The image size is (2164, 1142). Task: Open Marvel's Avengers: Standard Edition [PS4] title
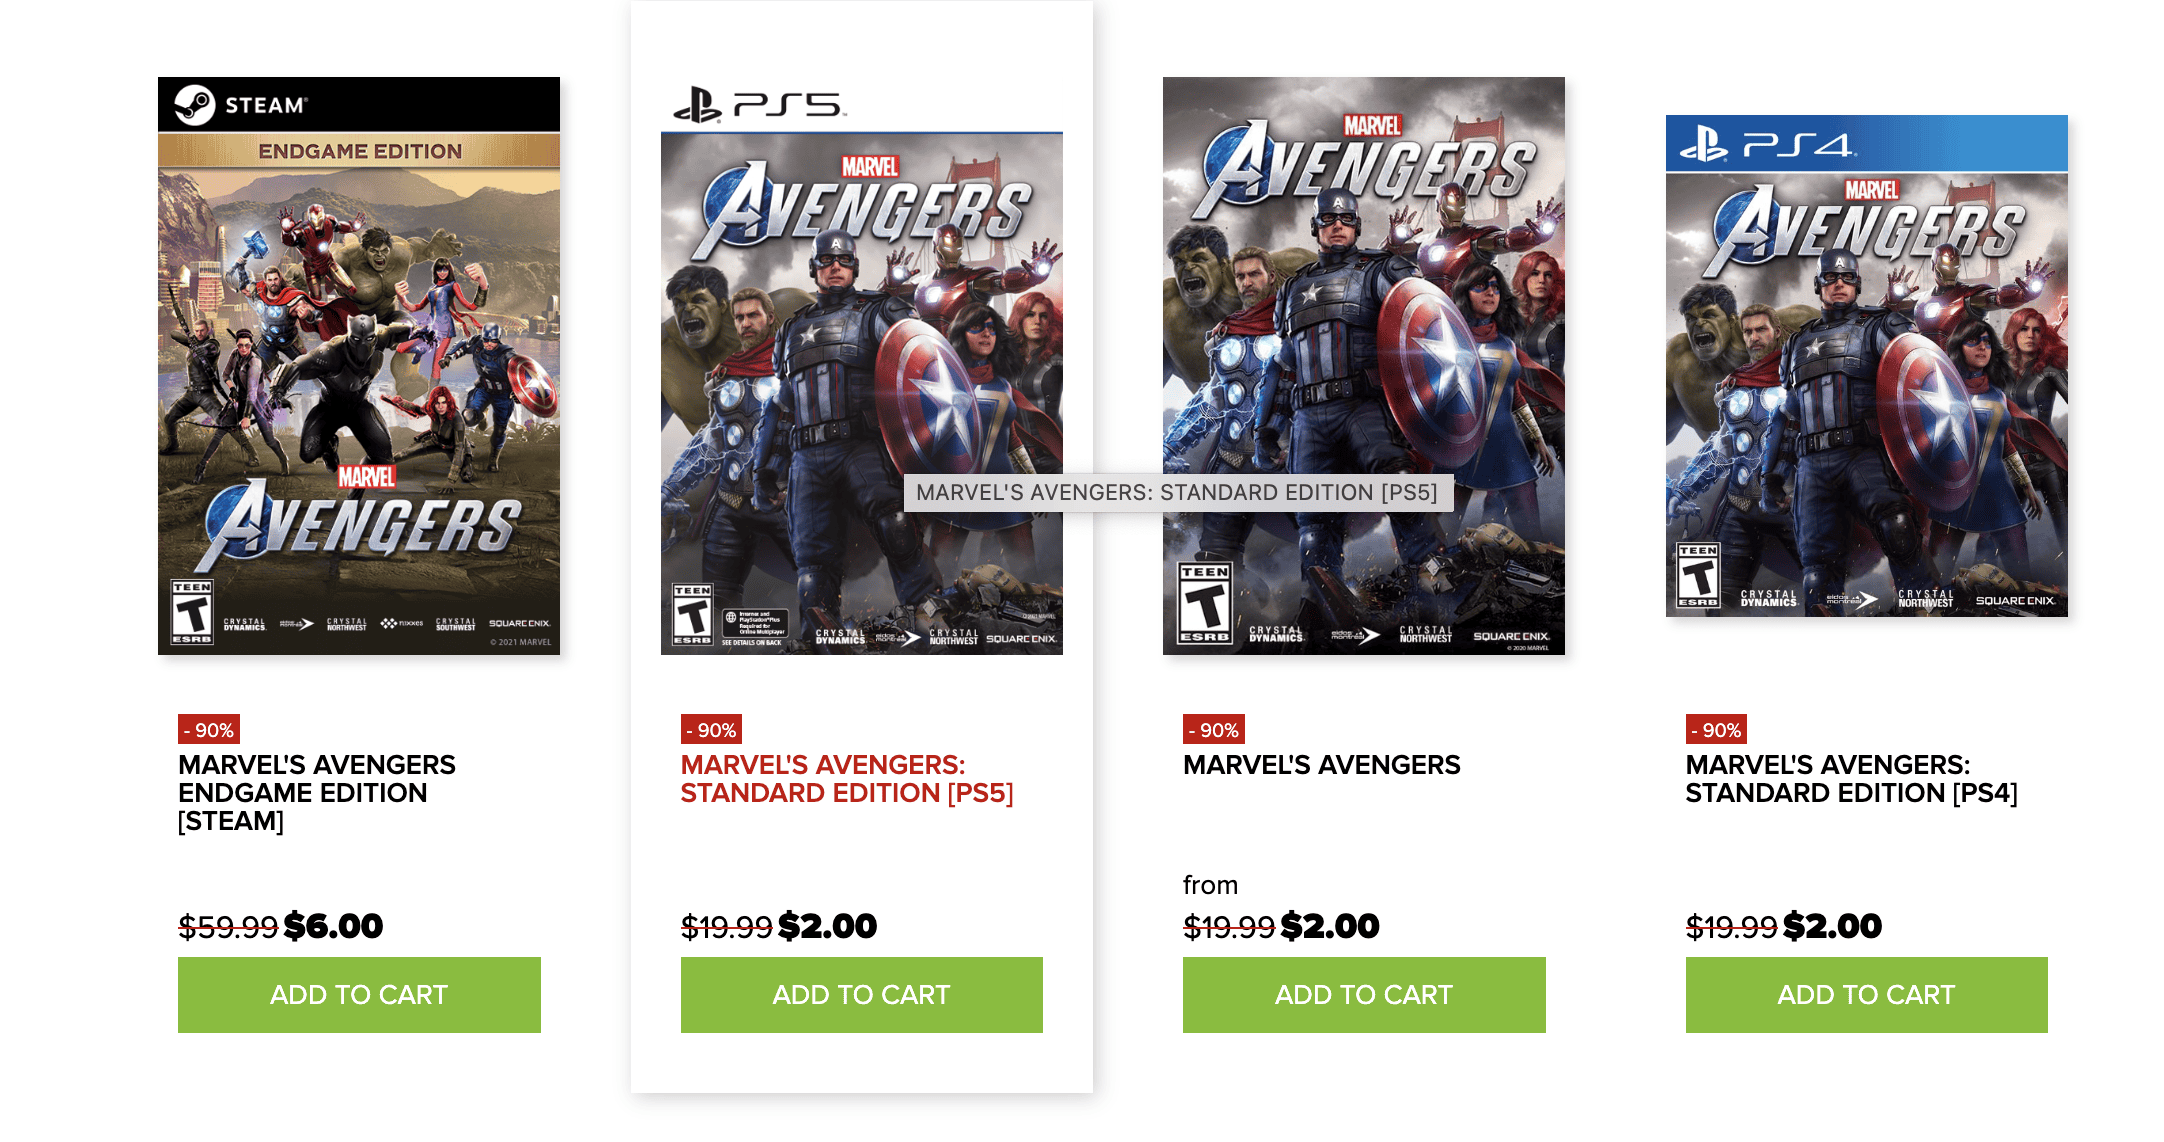coord(1852,779)
